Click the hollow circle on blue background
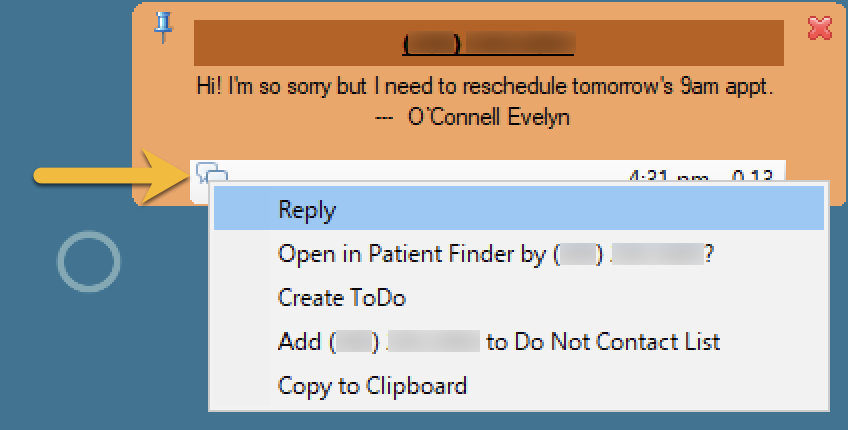Viewport: 848px width, 430px height. click(x=89, y=262)
